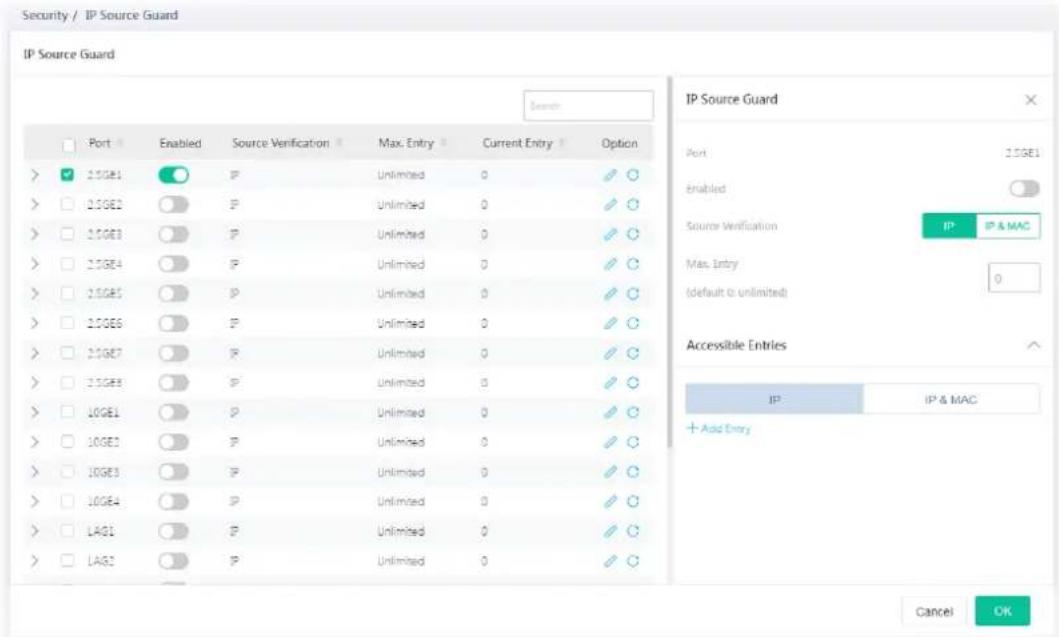
Task: Open the IP tab under Accessible Entries
Action: 774,399
